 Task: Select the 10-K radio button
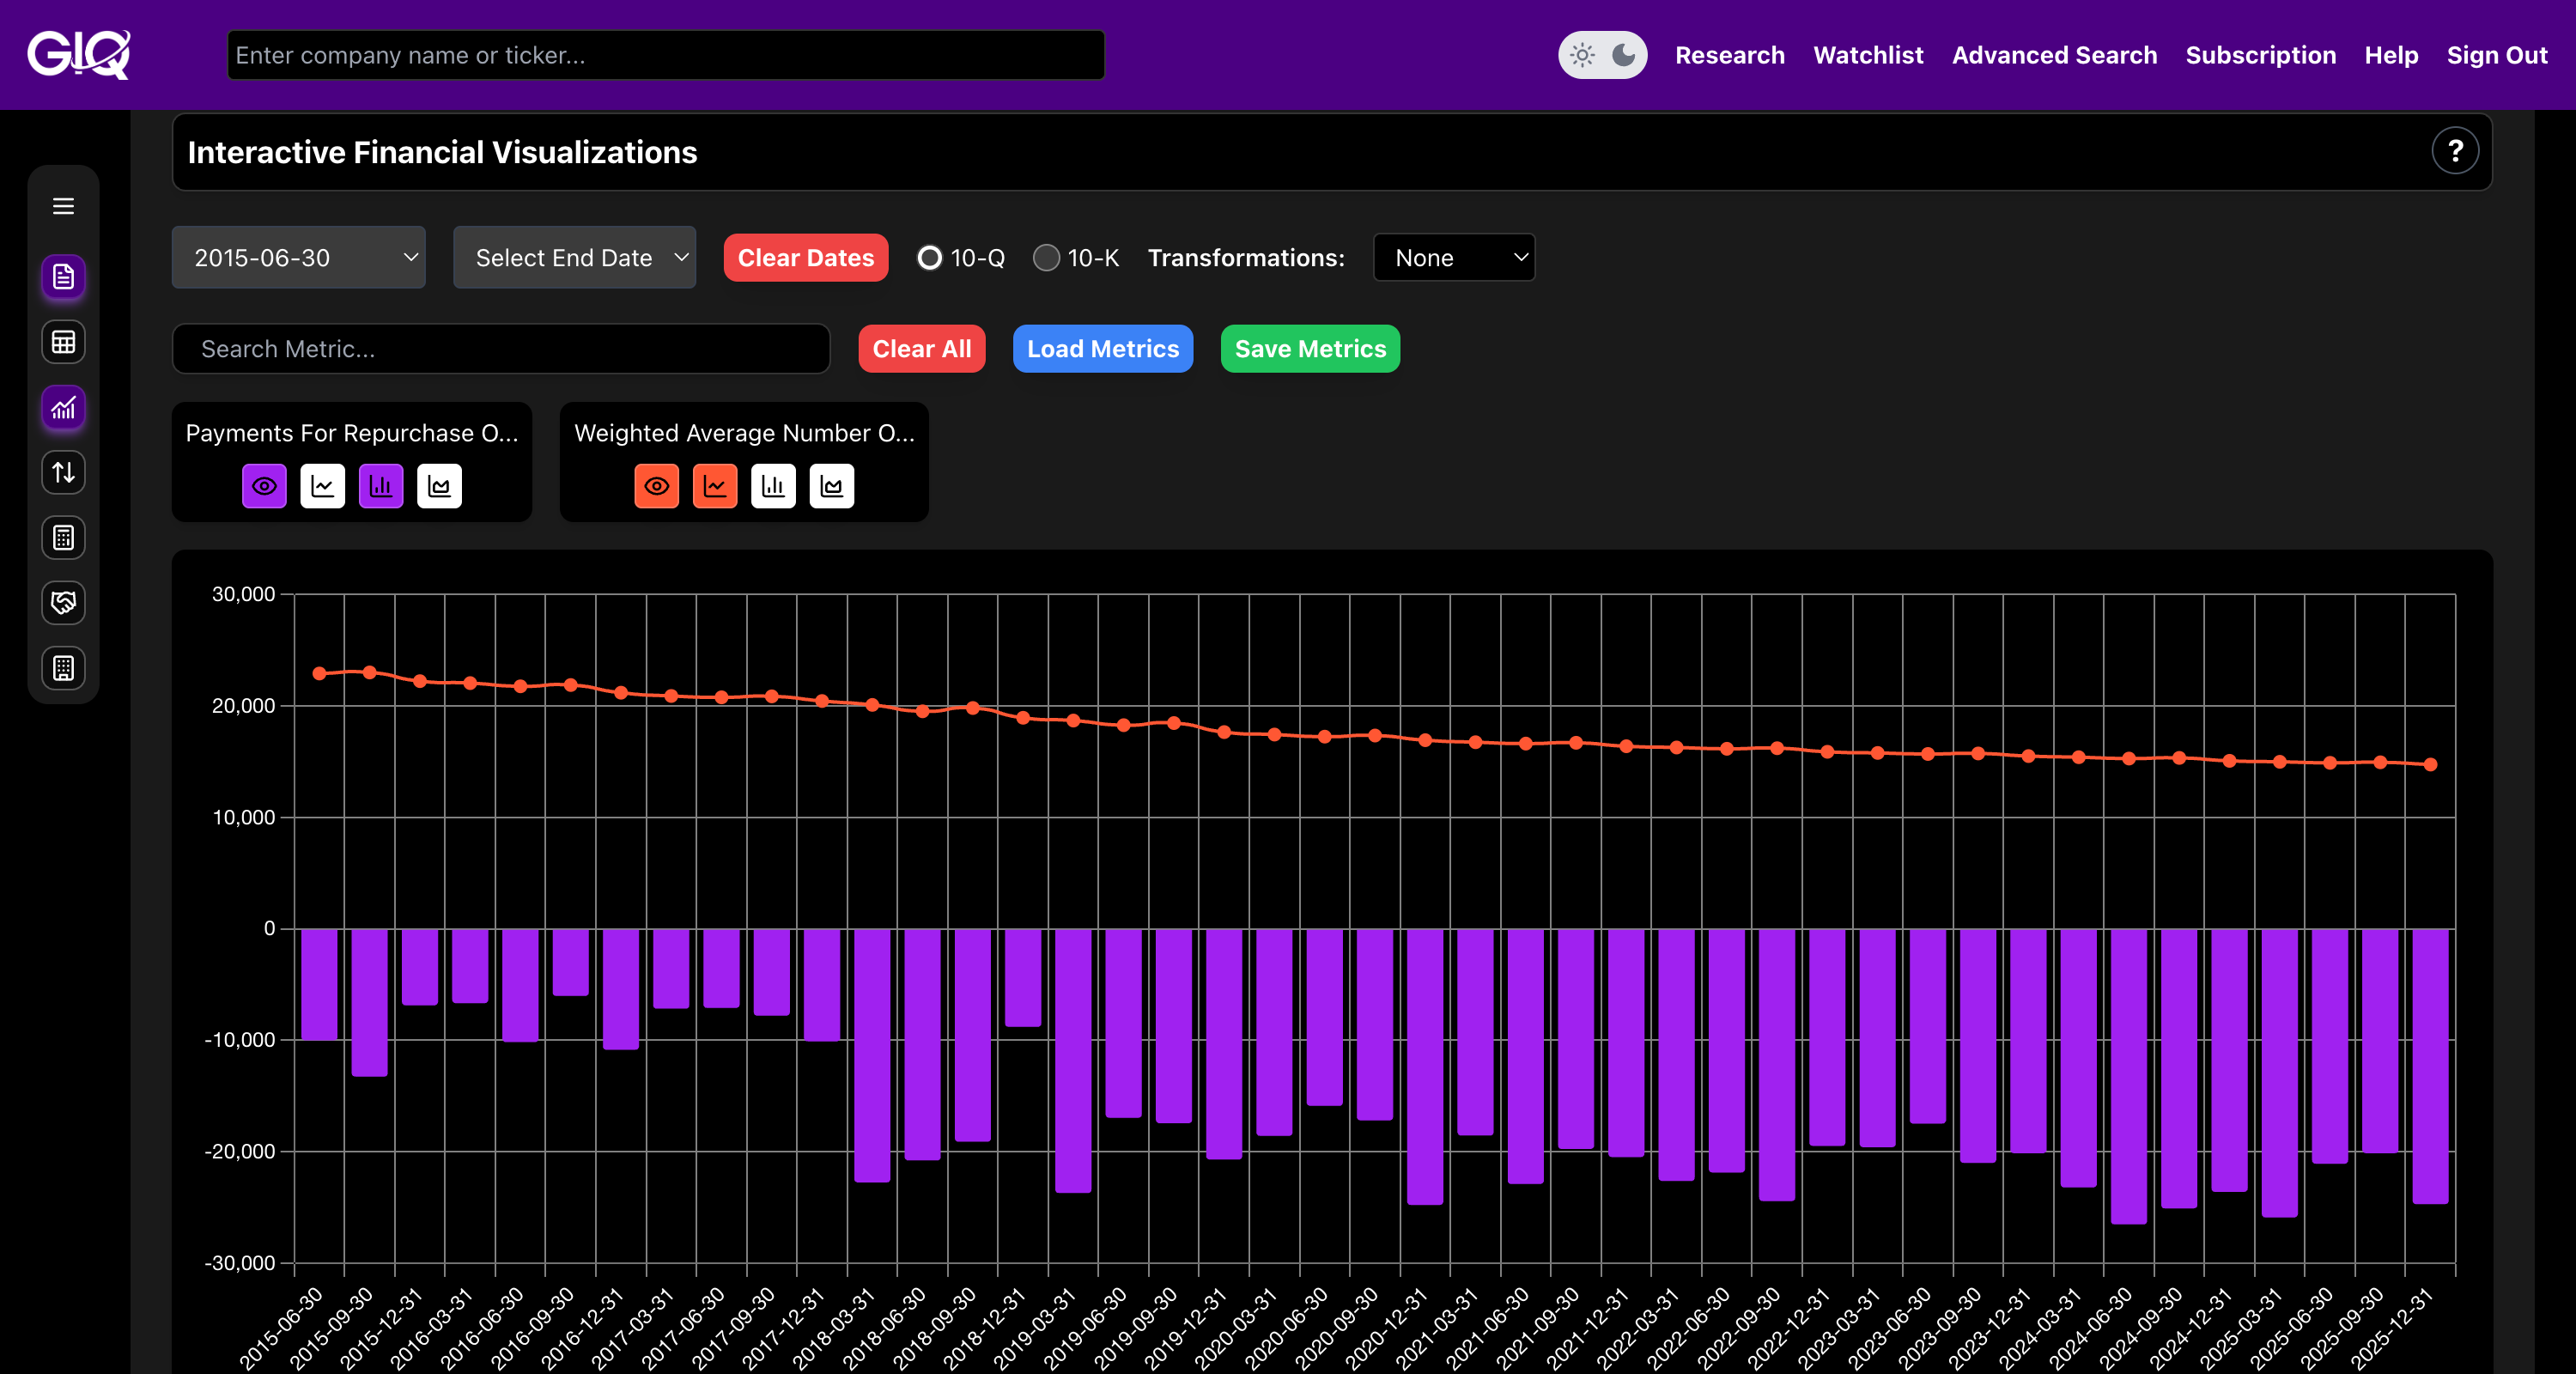(1046, 258)
